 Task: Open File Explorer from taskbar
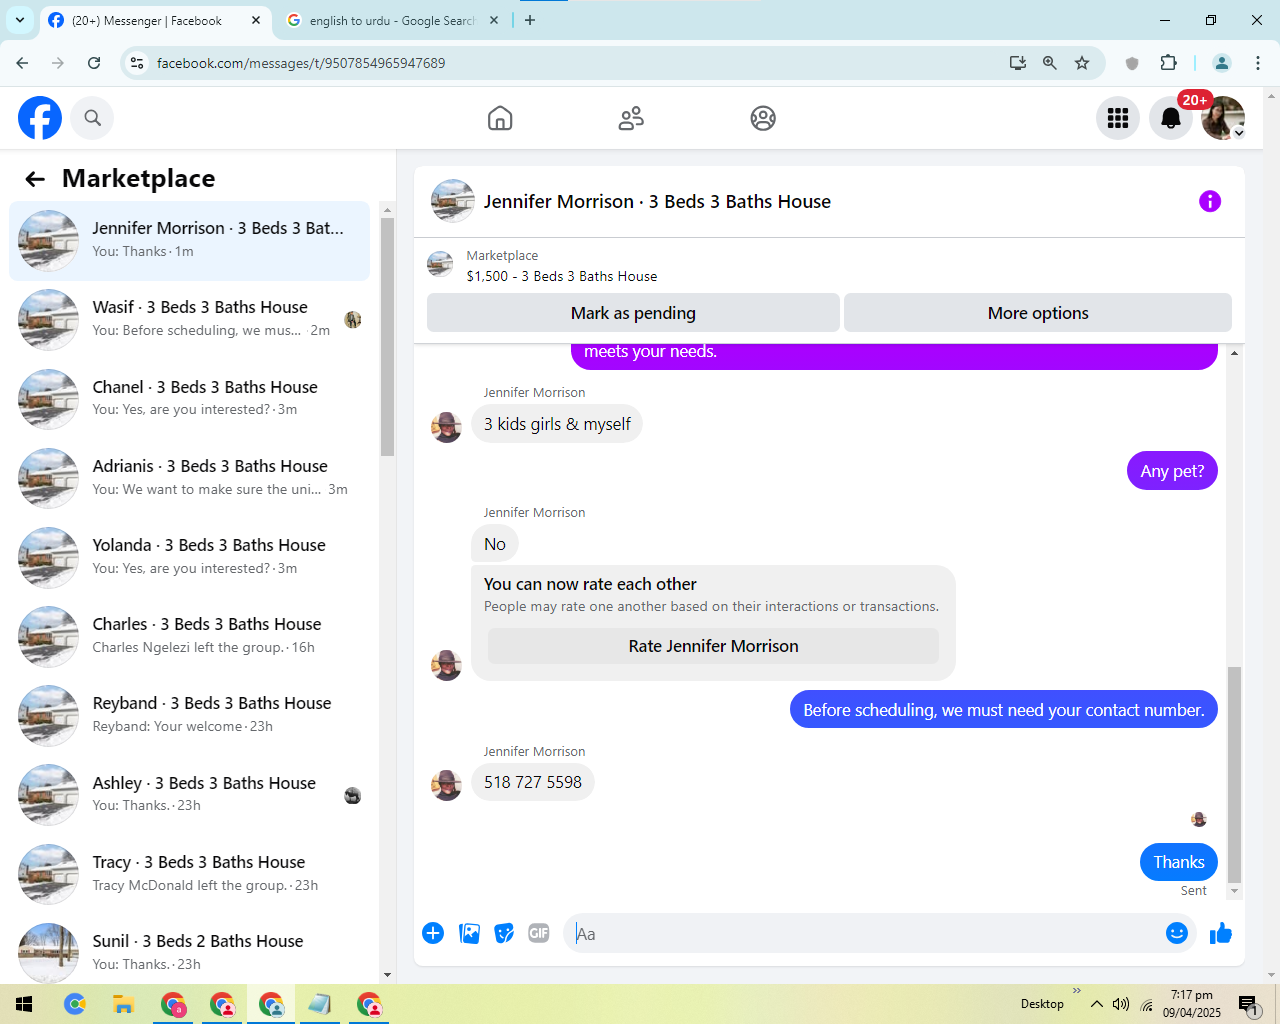[123, 1004]
